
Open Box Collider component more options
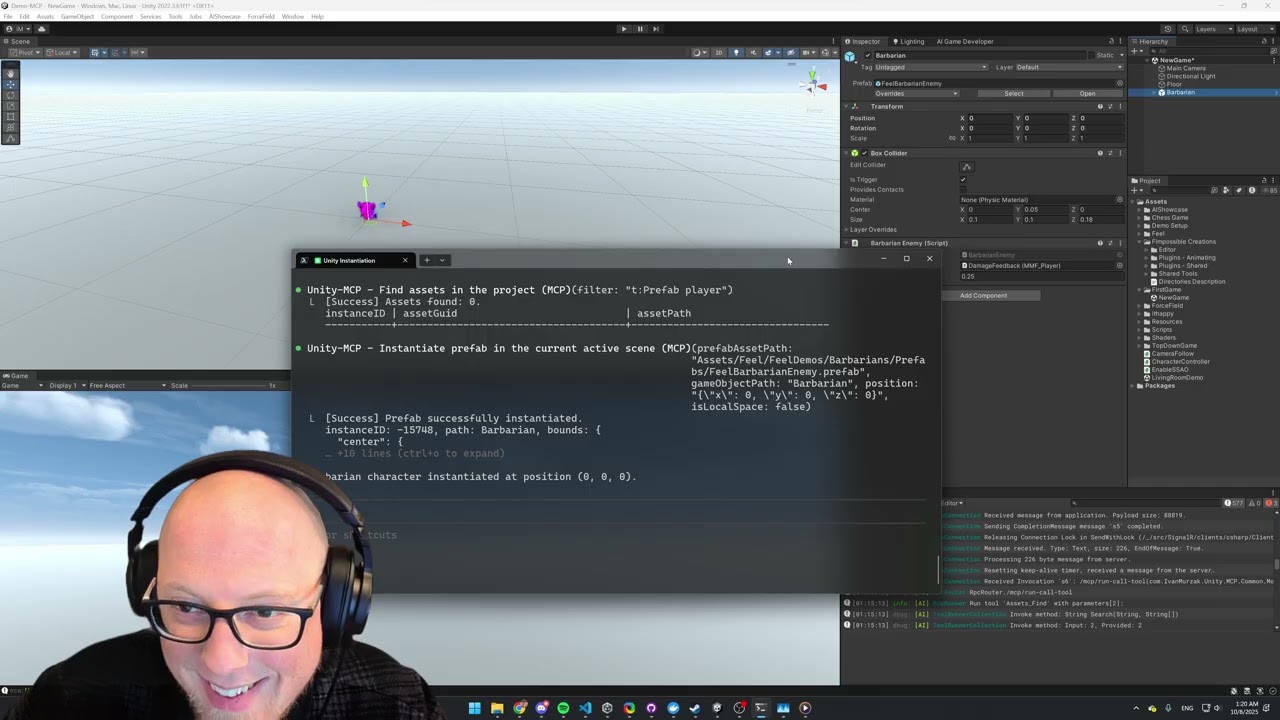[1120, 153]
